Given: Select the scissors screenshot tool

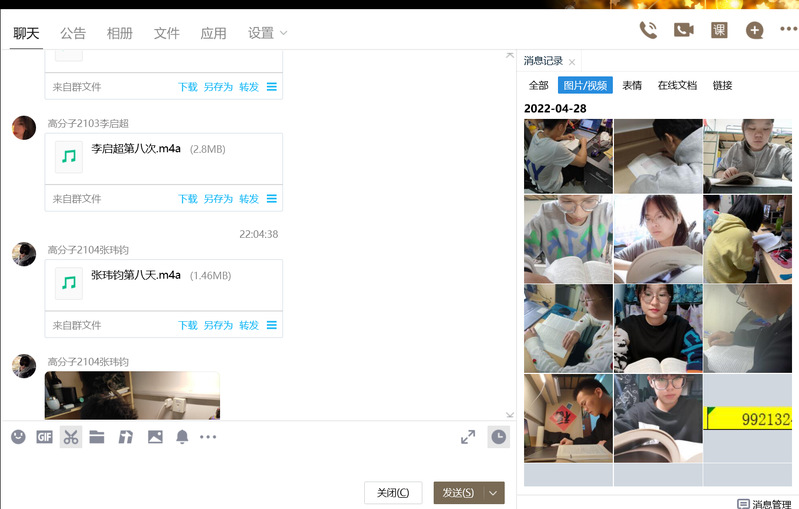Looking at the screenshot, I should (x=71, y=437).
